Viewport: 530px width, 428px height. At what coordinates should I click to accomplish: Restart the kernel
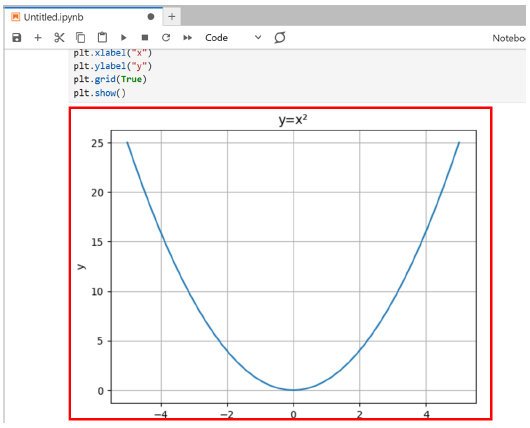pyautogui.click(x=166, y=38)
